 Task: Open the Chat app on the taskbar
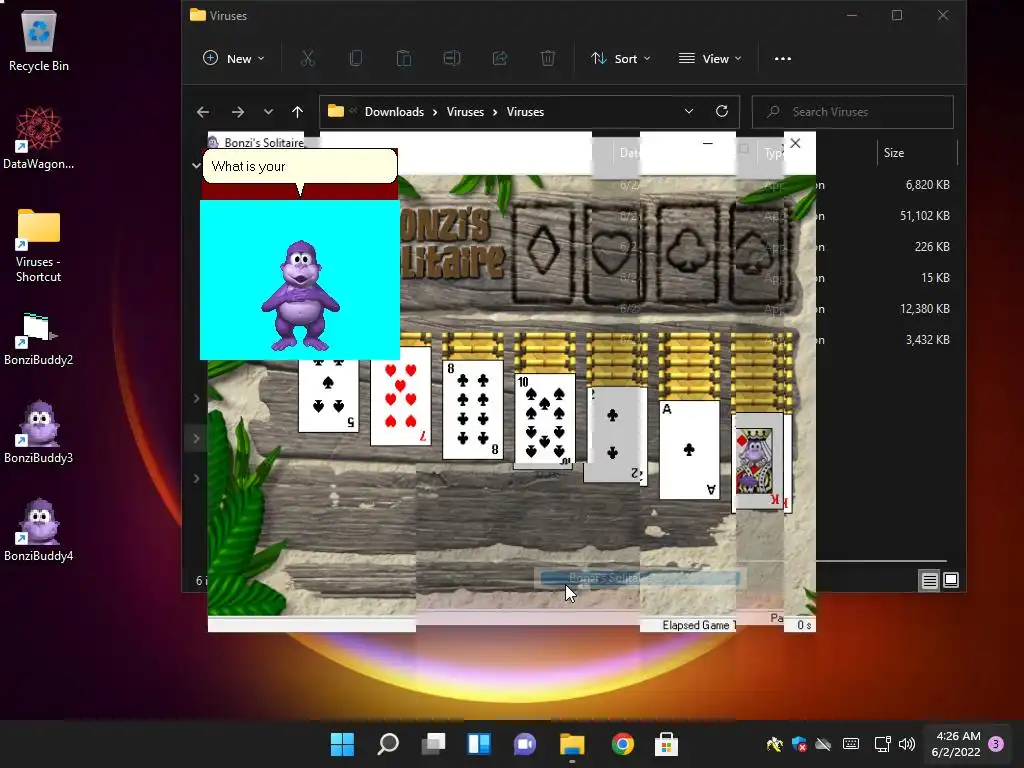click(x=525, y=744)
